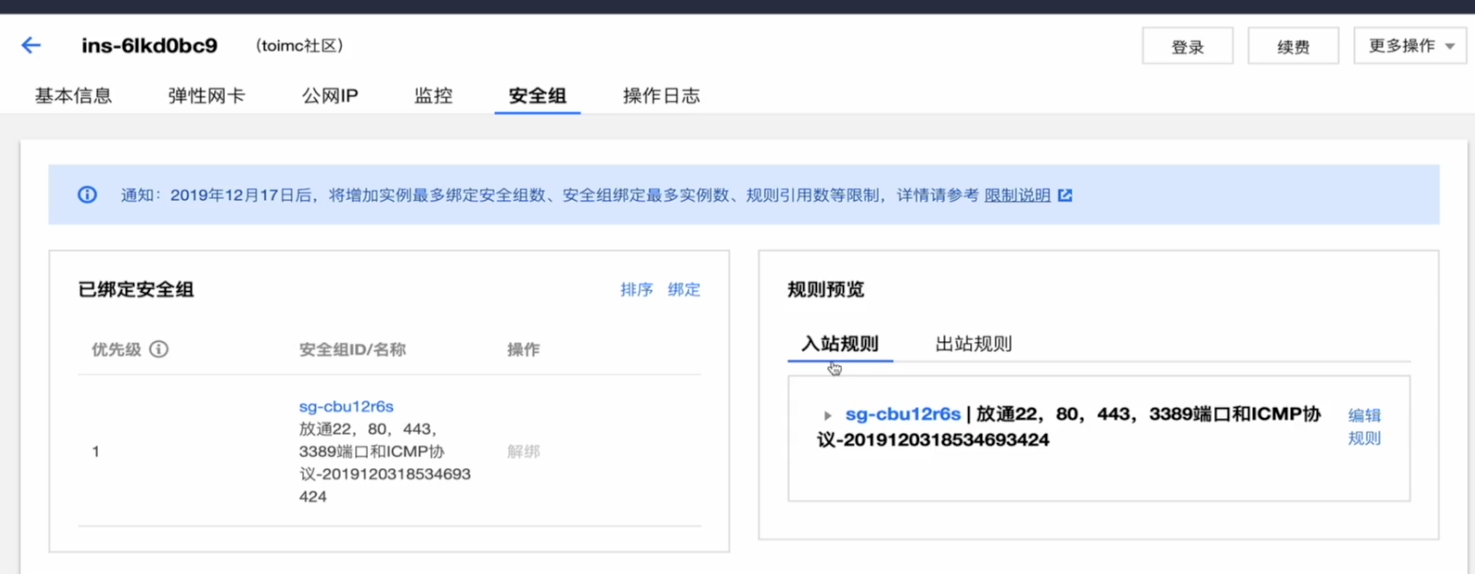This screenshot has width=1475, height=574.
Task: Click 绑定 to bind a security group
Action: pyautogui.click(x=684, y=290)
